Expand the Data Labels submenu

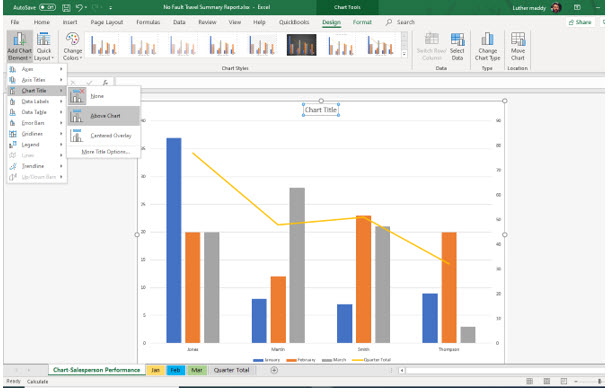tap(36, 102)
